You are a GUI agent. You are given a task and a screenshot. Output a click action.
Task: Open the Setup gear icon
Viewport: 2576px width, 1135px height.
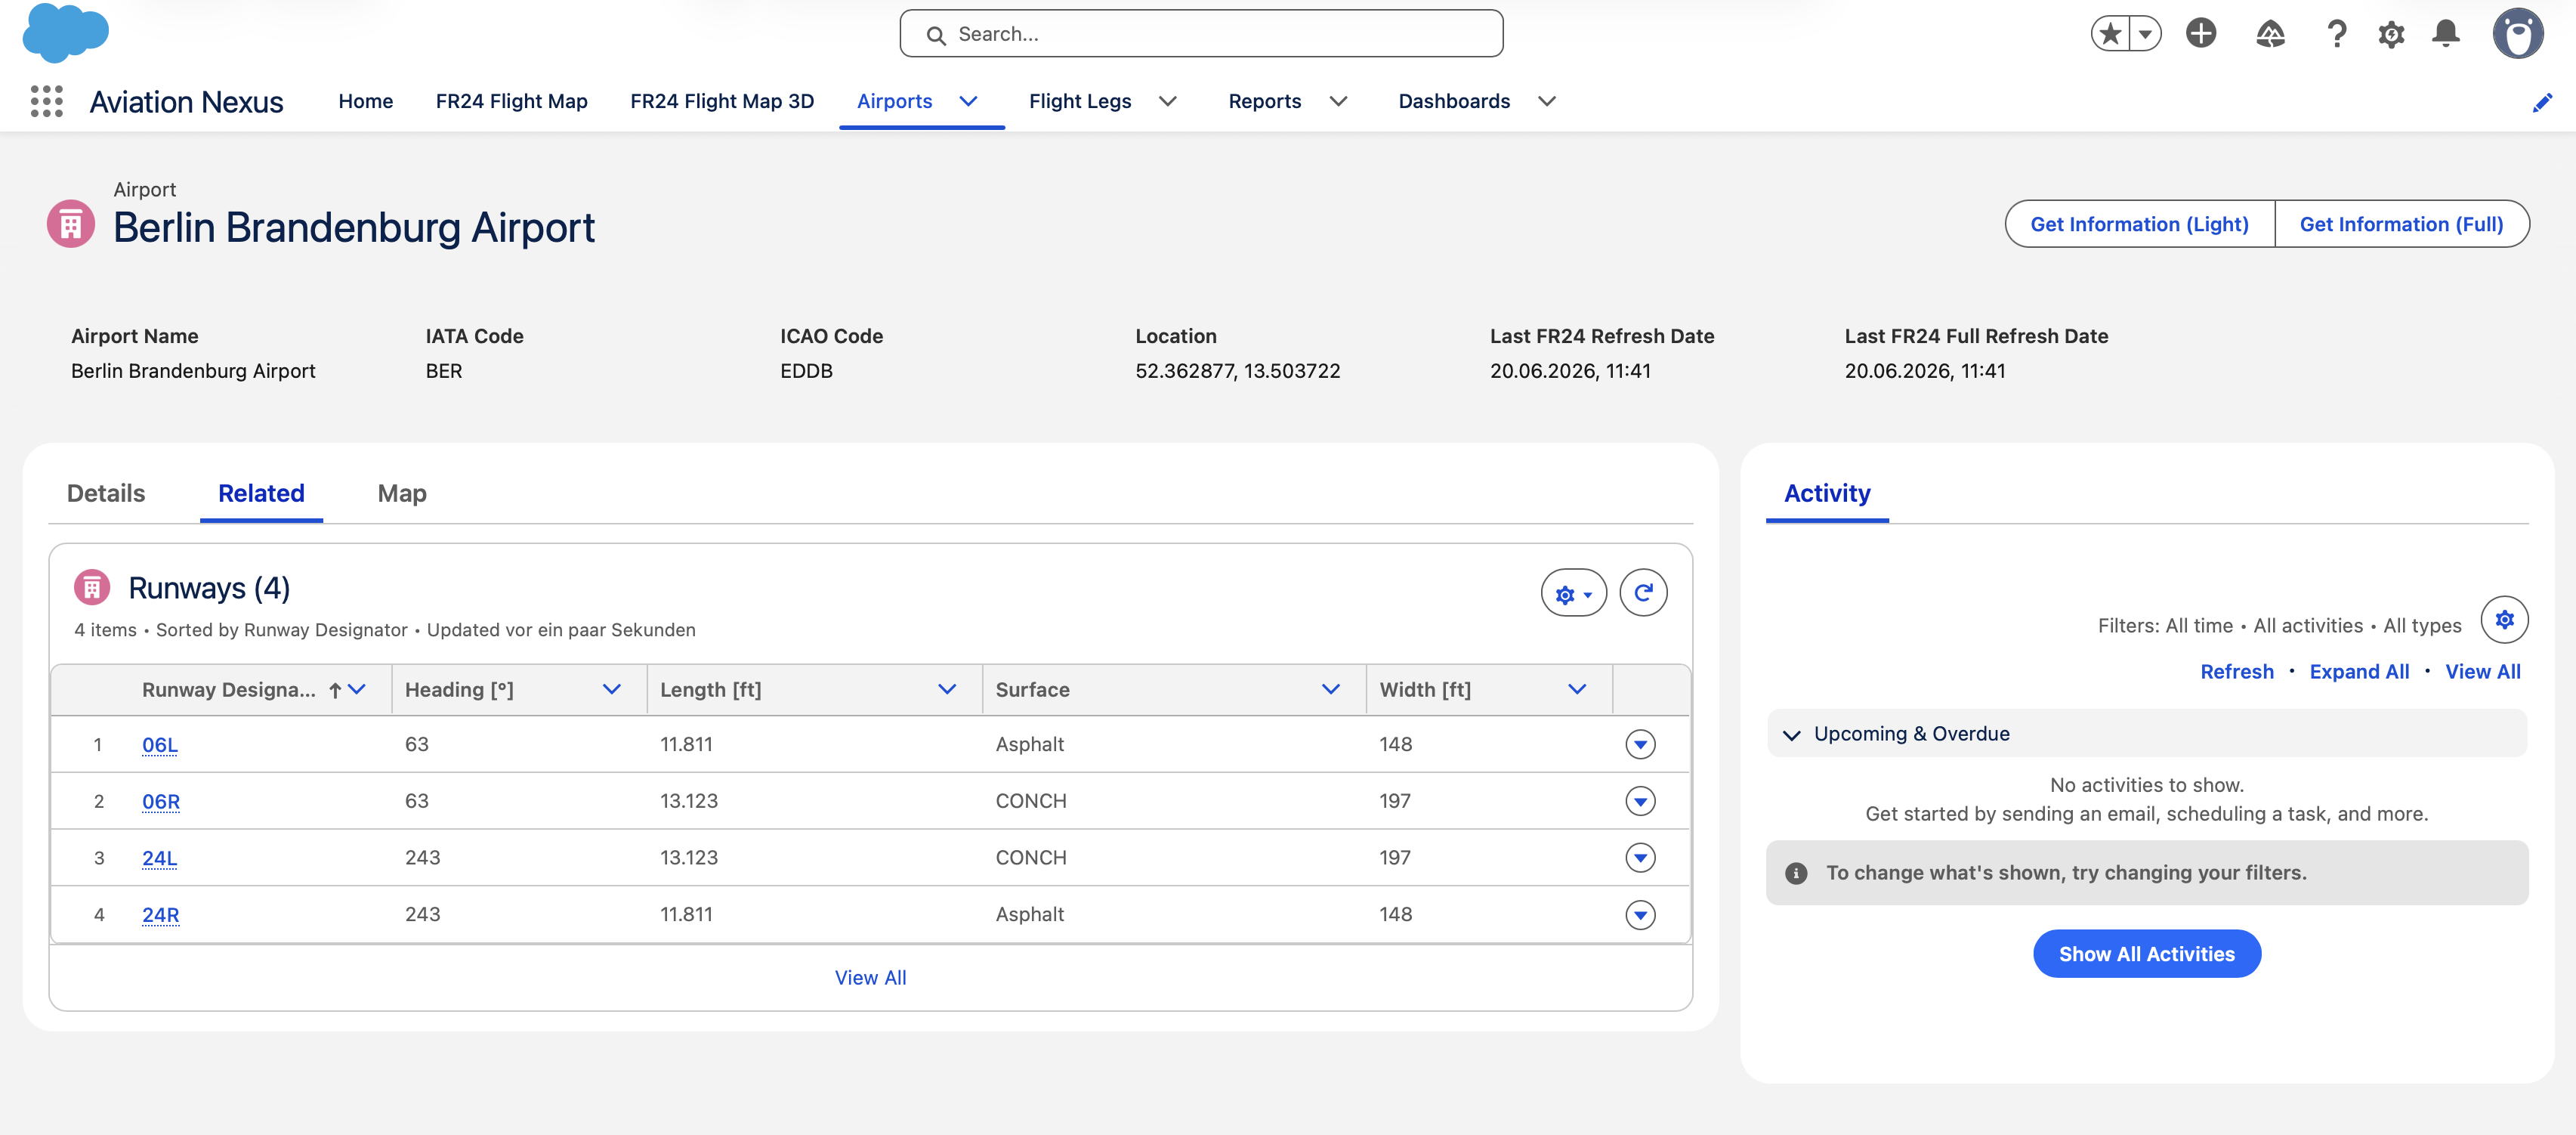(x=2391, y=34)
